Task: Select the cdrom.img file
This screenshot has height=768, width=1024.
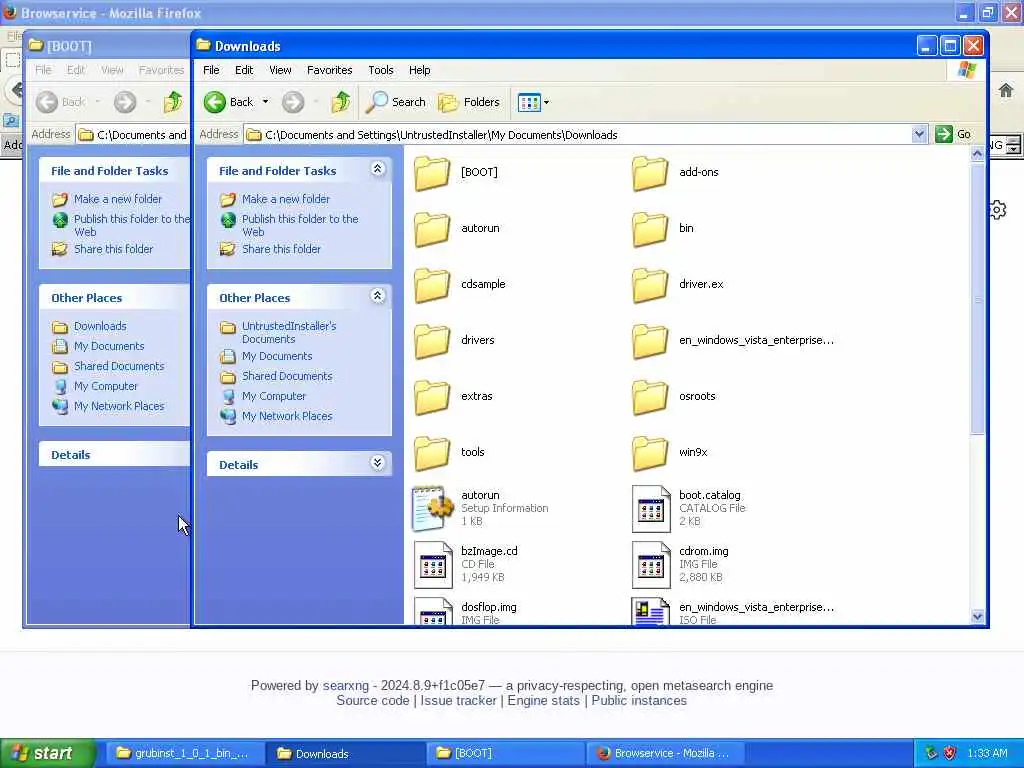Action: [680, 564]
